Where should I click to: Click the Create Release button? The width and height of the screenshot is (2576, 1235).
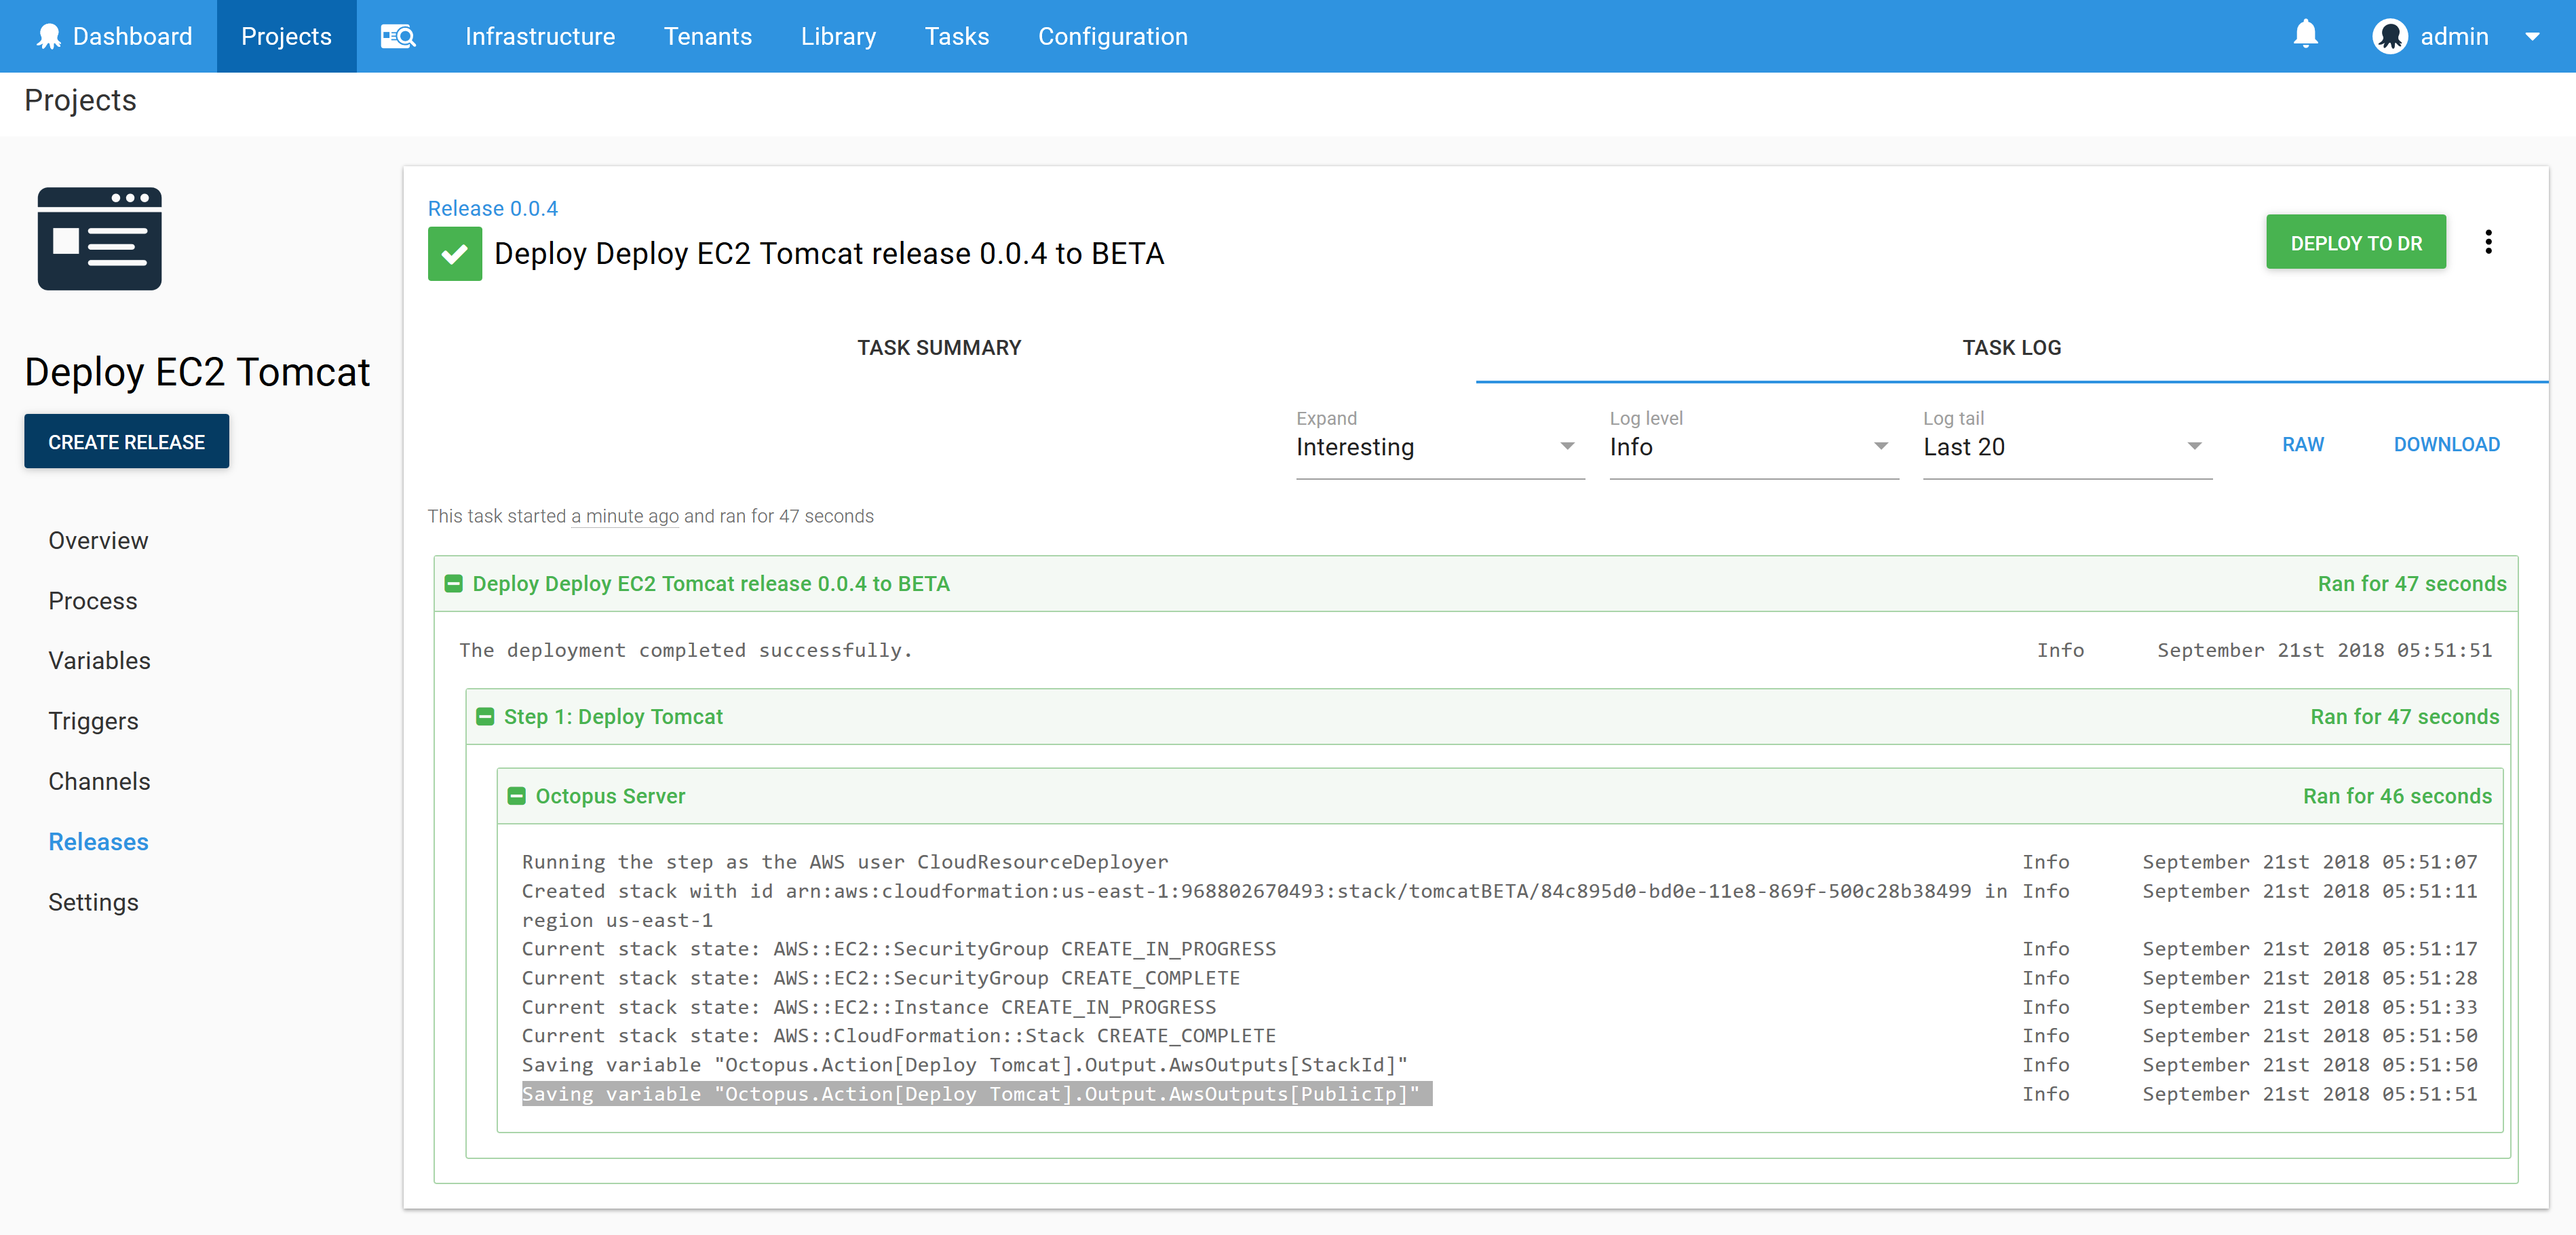coord(126,441)
